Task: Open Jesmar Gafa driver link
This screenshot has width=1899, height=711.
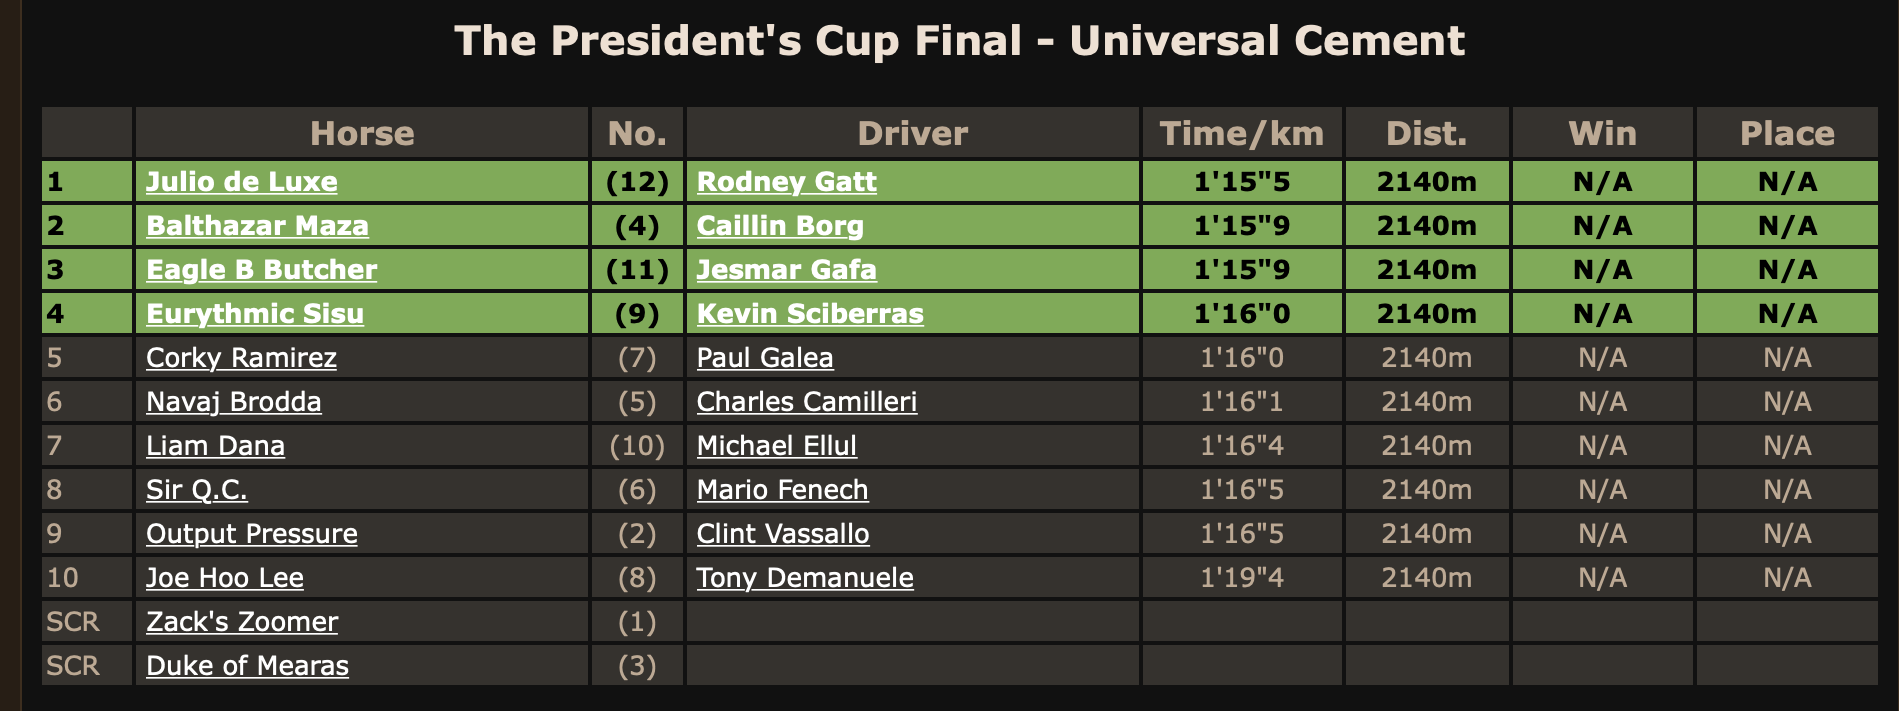Action: 787,270
